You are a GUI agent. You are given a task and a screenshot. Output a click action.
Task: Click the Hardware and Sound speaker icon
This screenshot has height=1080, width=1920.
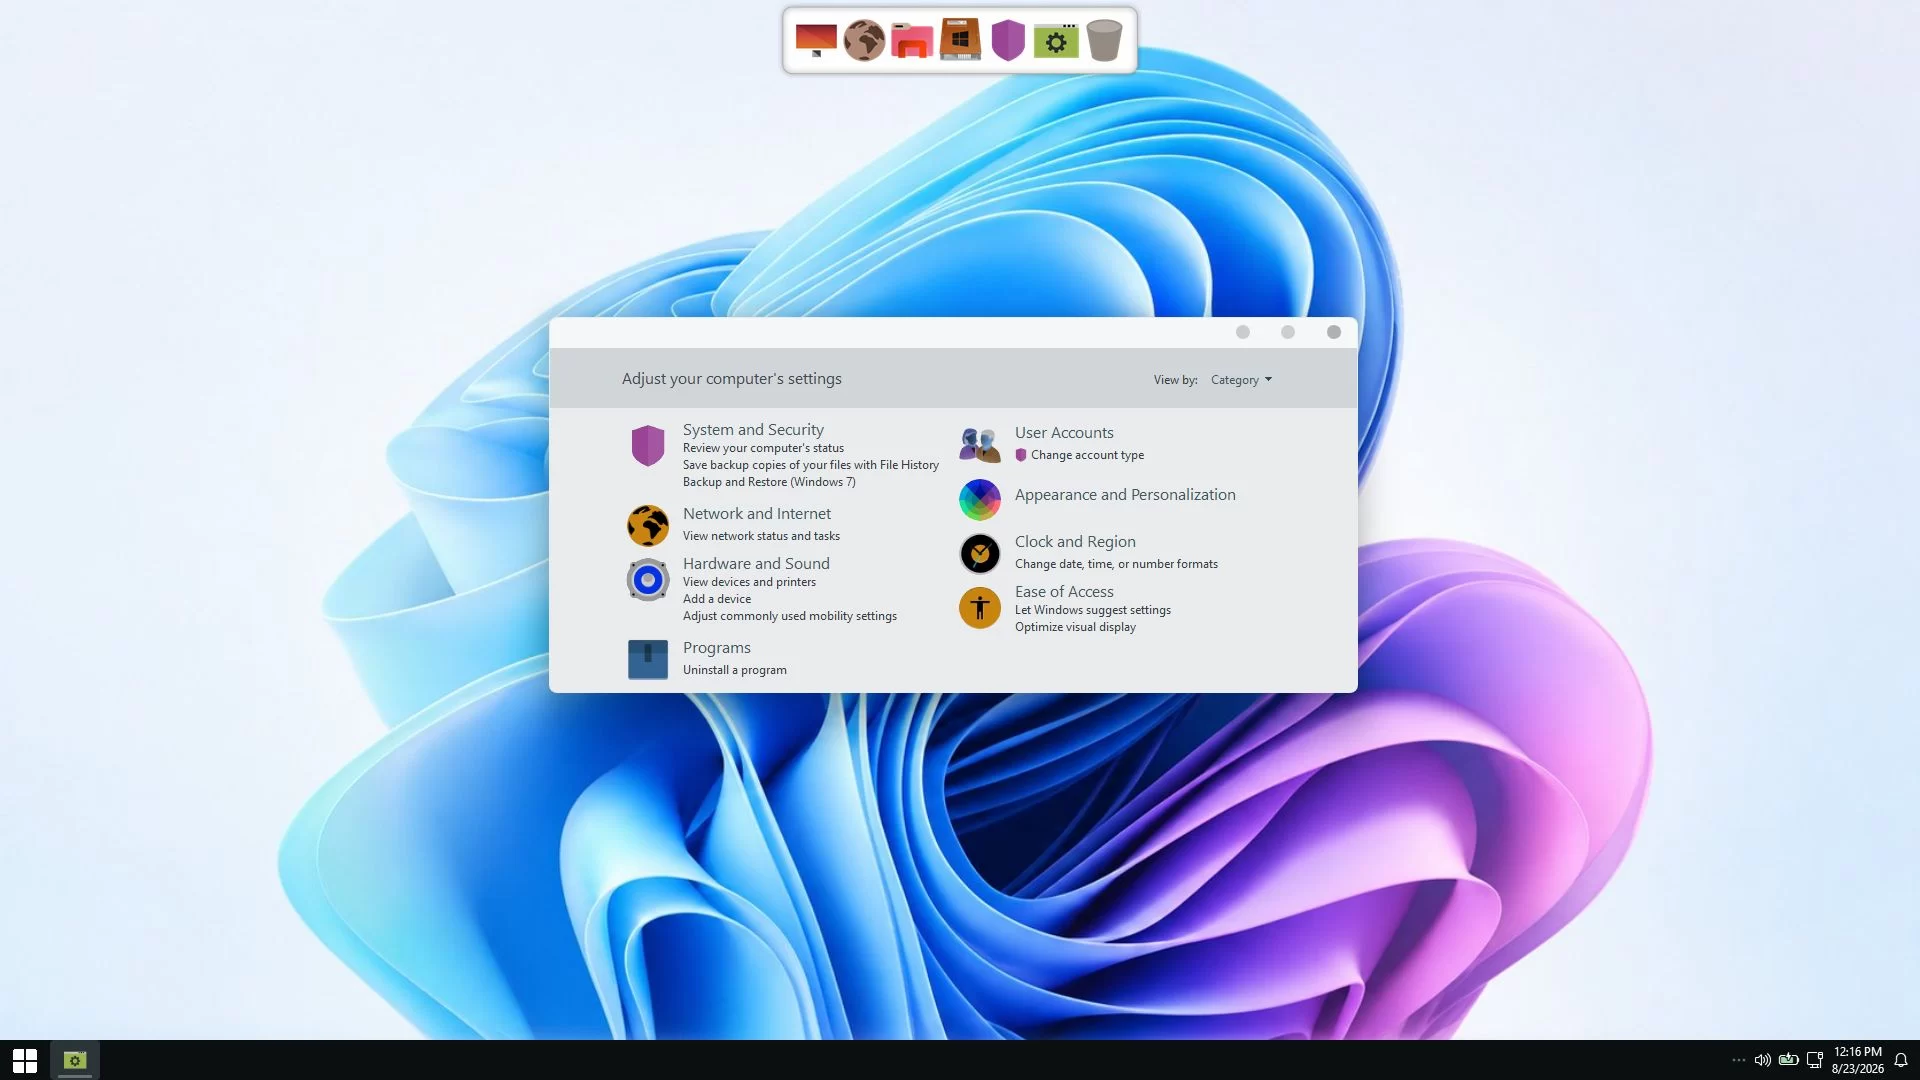648,579
